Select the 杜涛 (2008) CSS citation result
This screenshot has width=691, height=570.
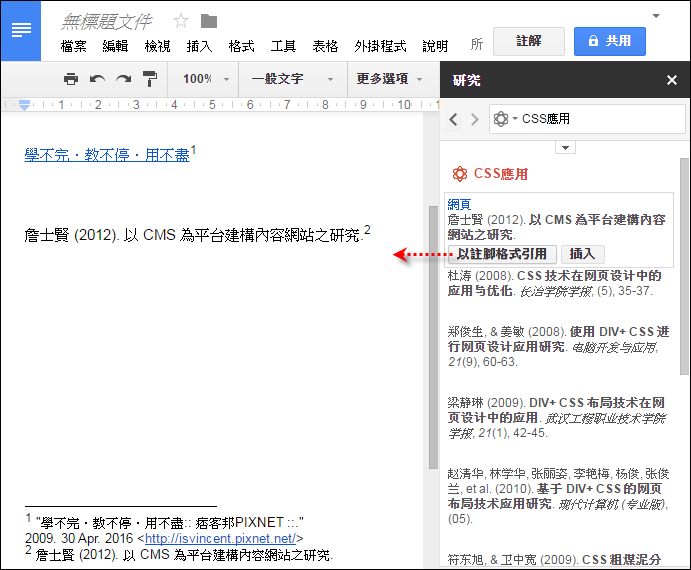554,283
